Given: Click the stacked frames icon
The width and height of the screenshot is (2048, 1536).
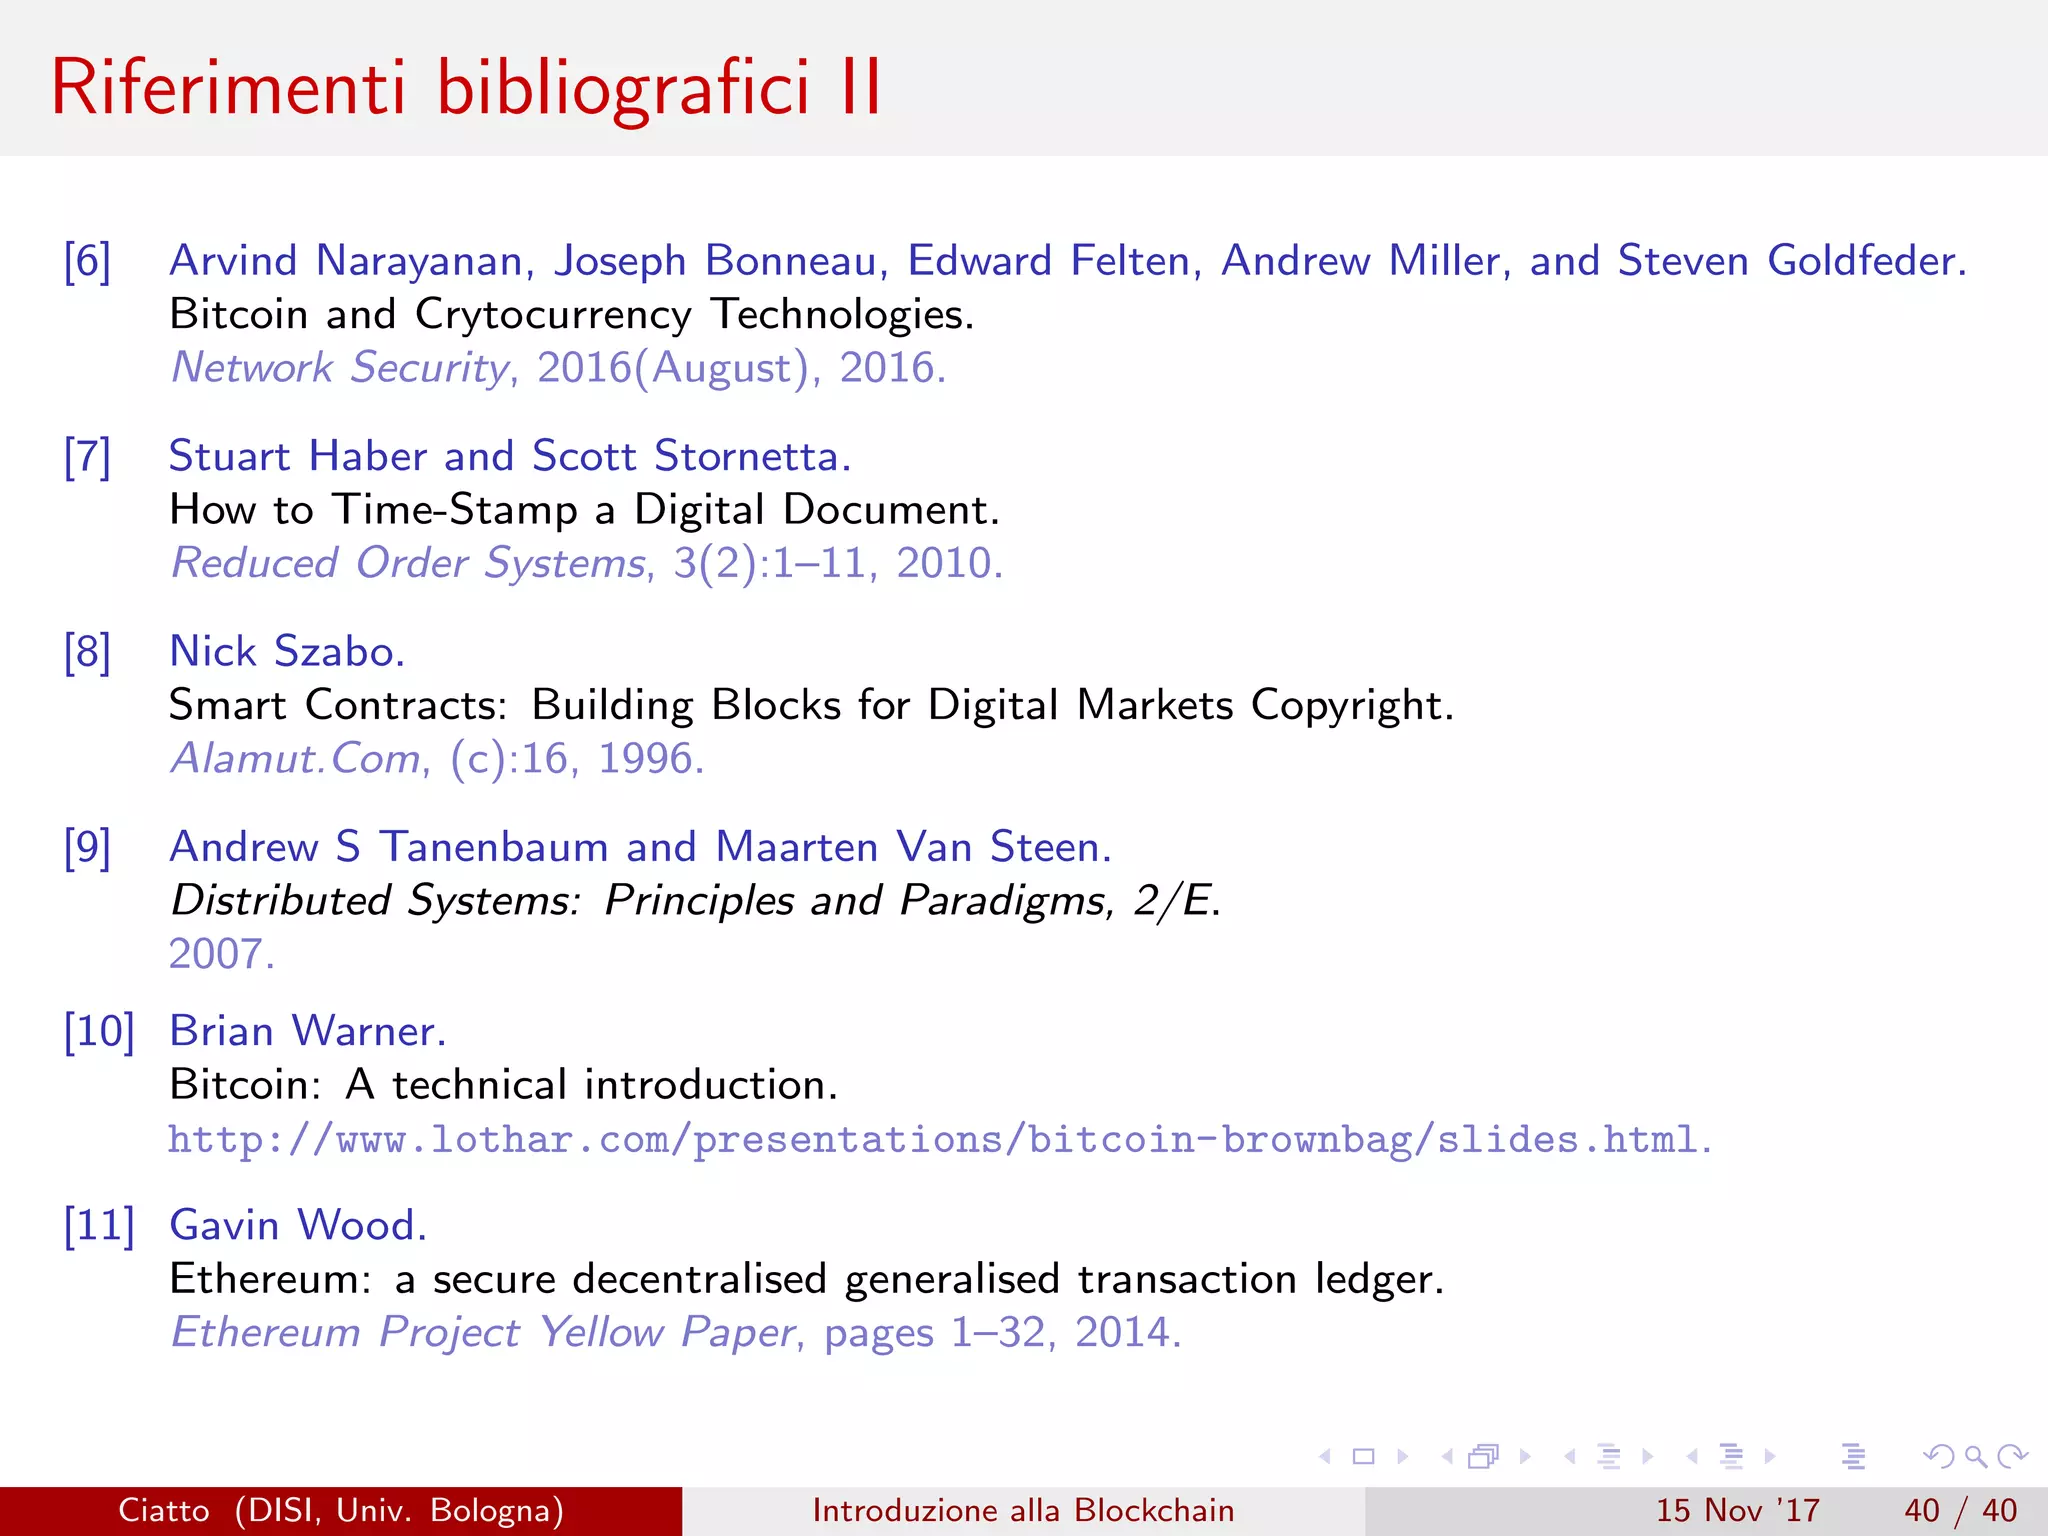Looking at the screenshot, I should [1484, 1457].
